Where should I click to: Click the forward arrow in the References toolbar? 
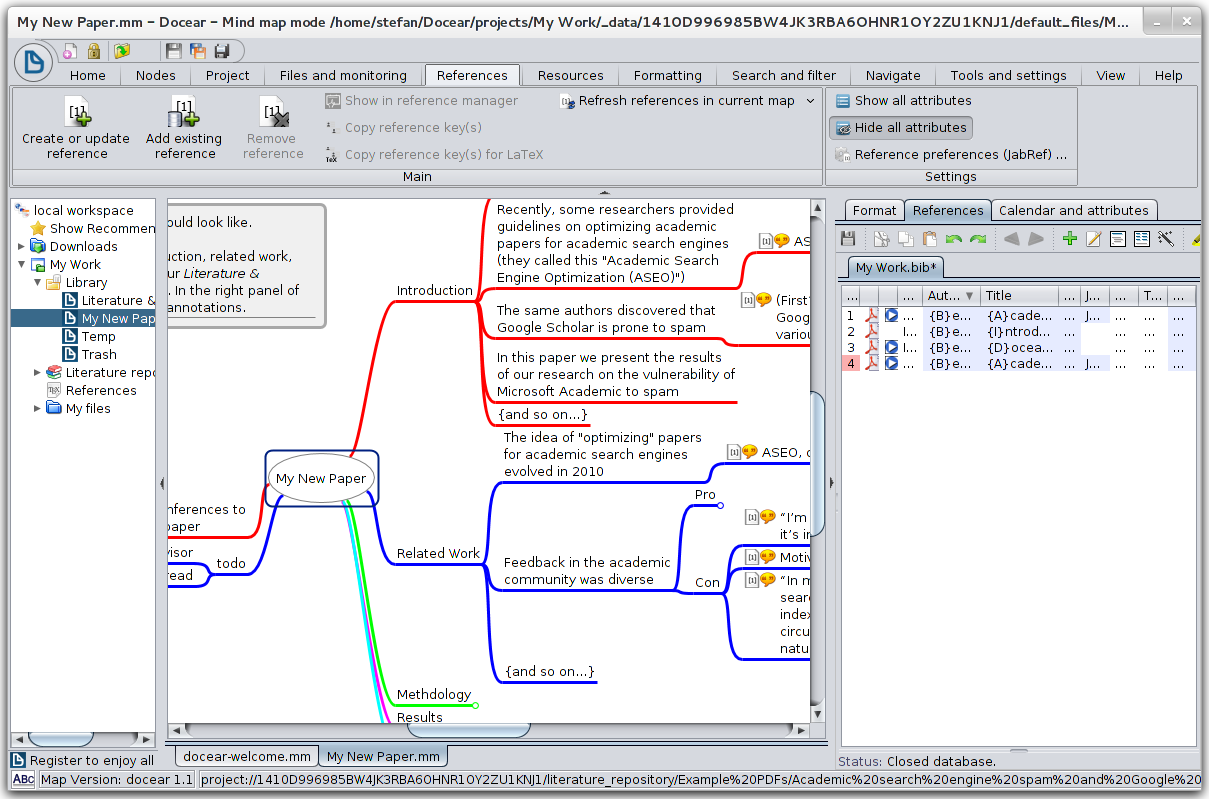(x=1035, y=239)
